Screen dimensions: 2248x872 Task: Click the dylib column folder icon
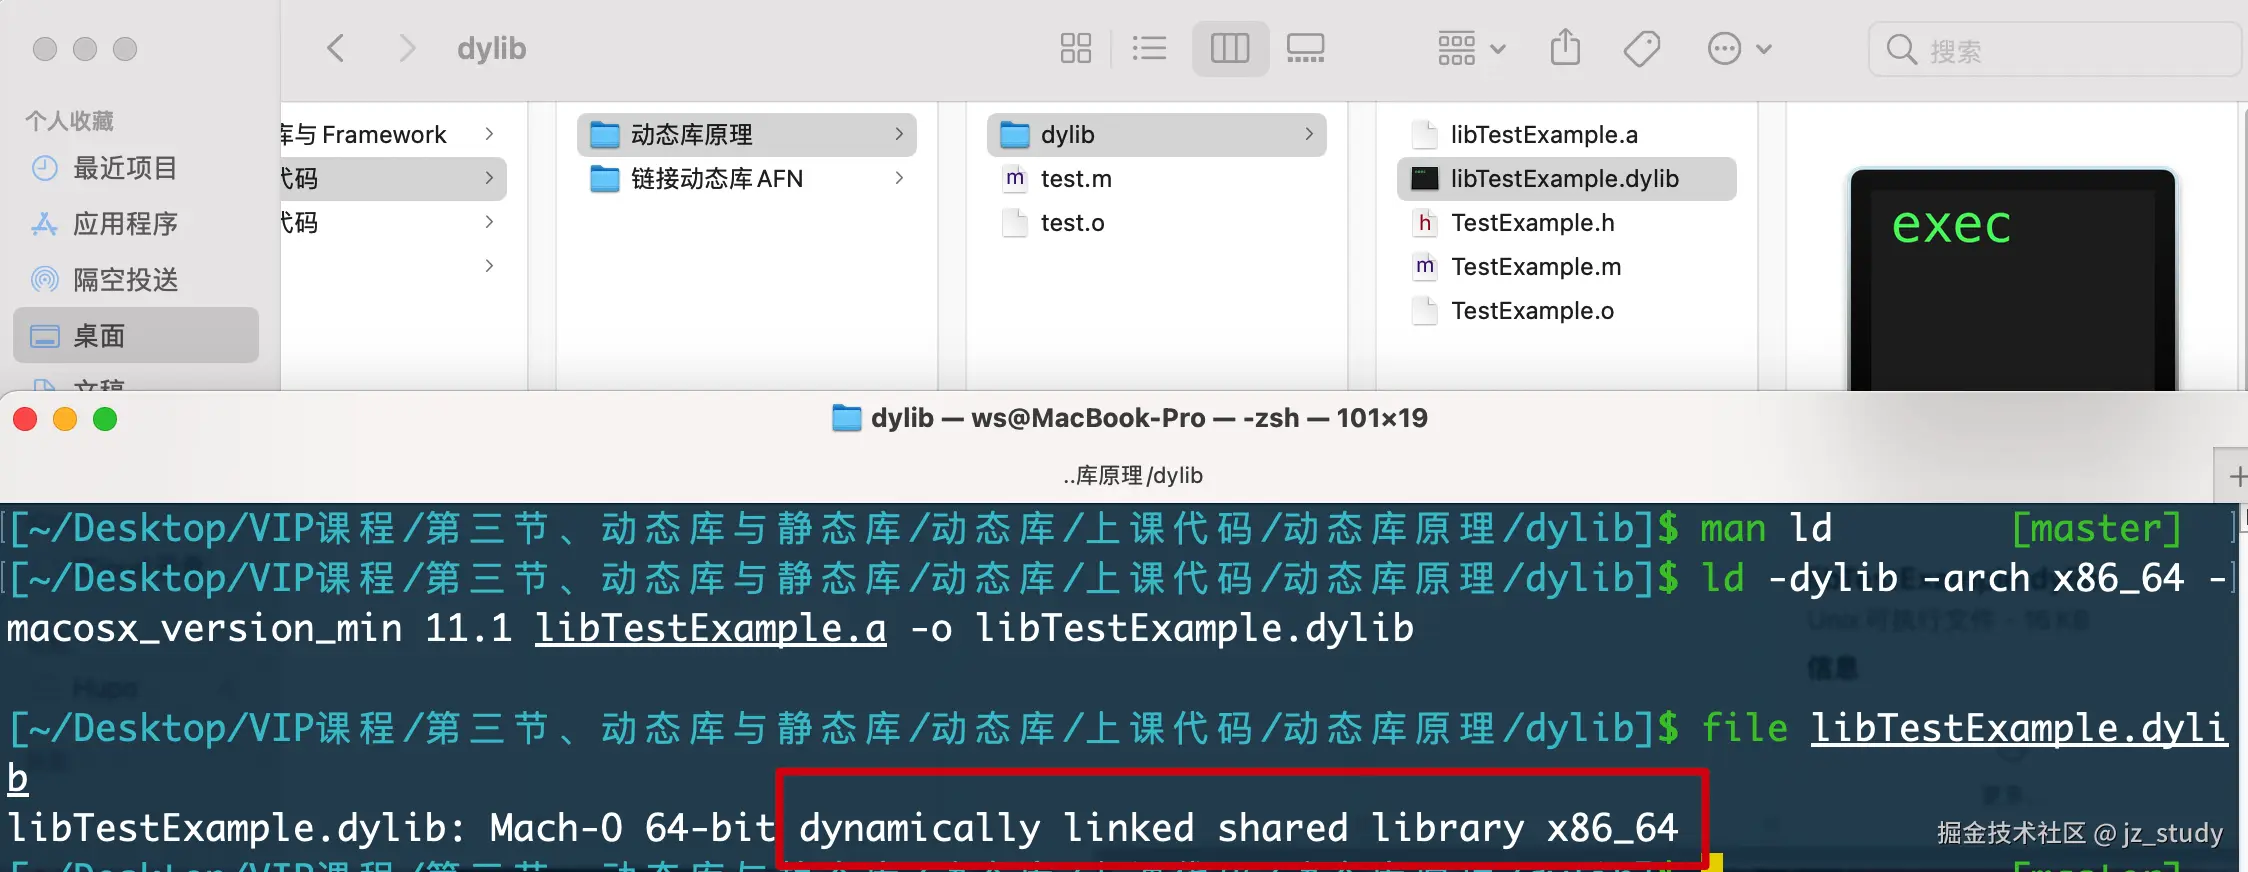click(1015, 134)
